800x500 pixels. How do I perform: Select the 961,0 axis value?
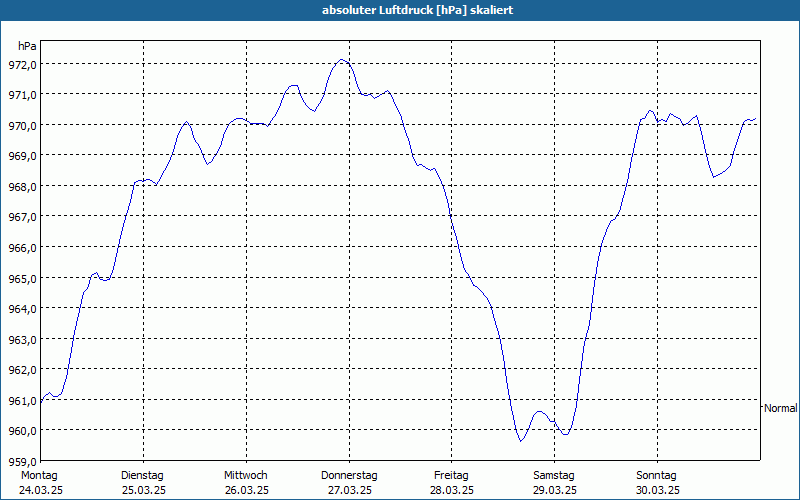click(23, 400)
